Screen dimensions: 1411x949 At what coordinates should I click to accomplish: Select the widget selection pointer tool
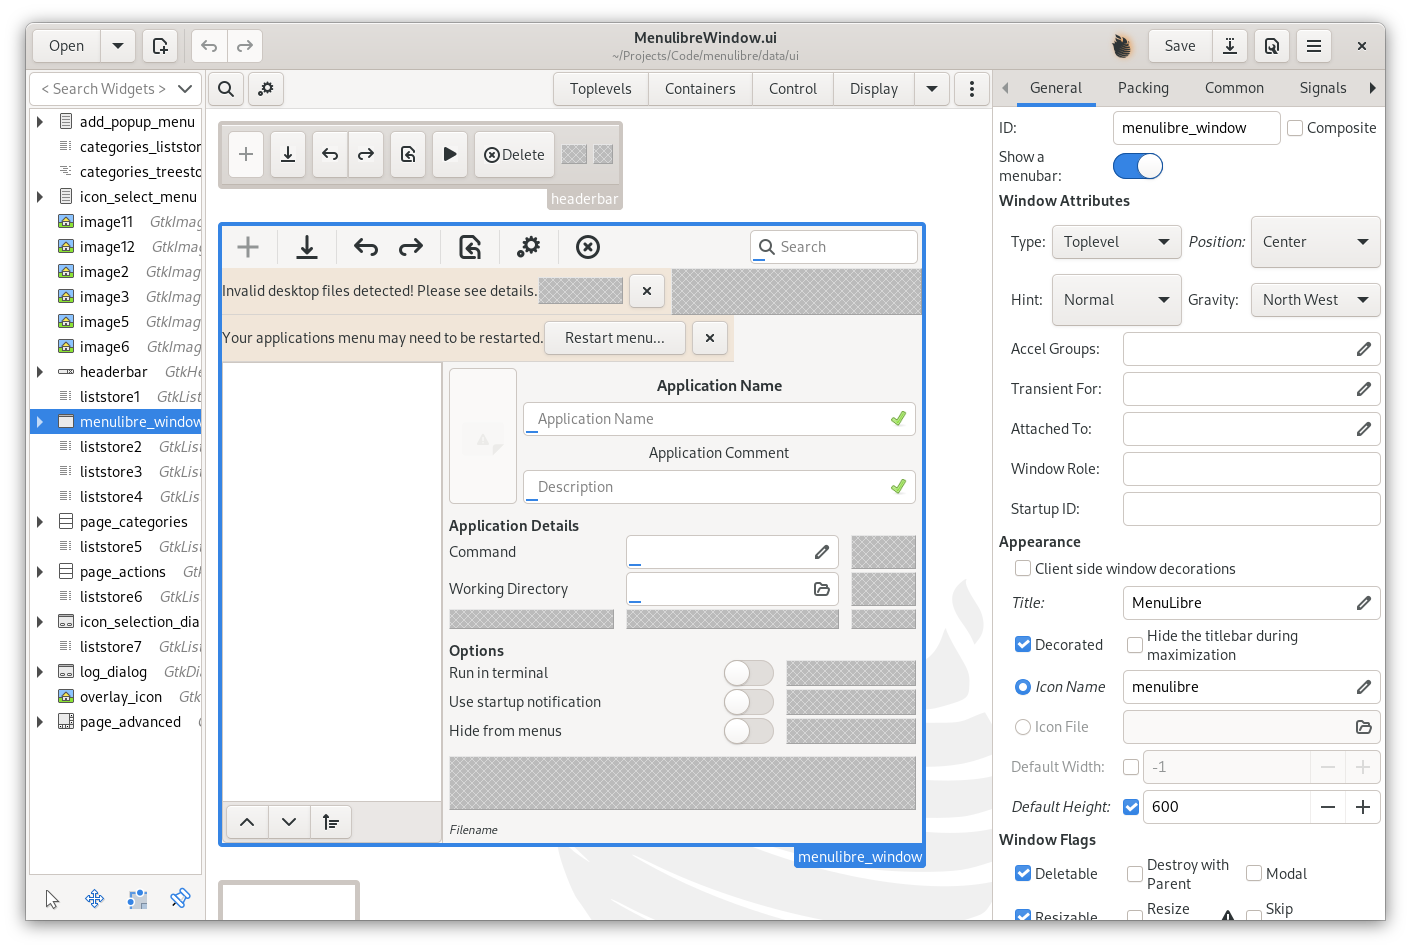[52, 898]
